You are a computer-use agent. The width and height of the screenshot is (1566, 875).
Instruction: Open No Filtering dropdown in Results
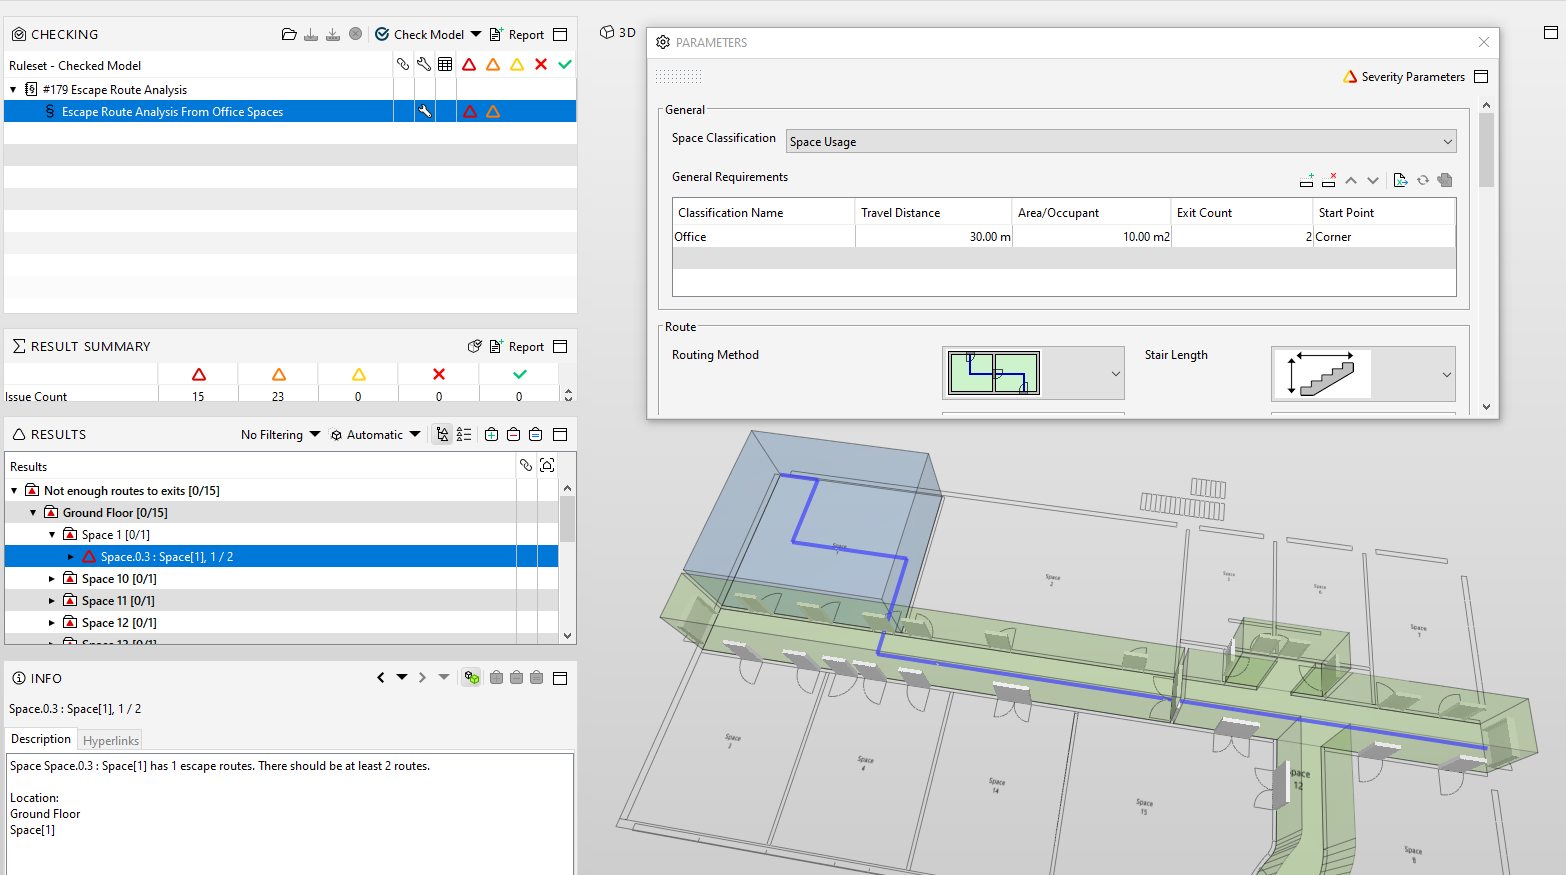[281, 434]
